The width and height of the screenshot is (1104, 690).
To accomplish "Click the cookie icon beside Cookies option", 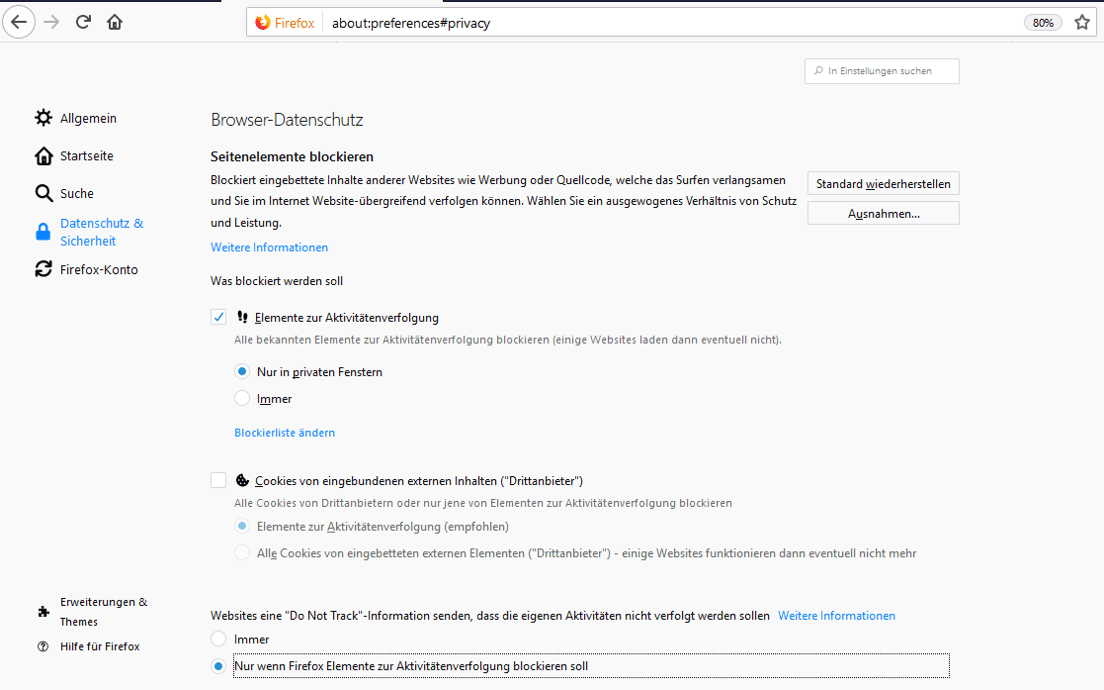I will coord(242,480).
